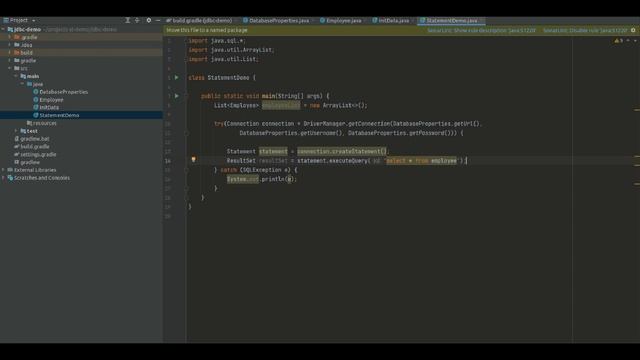Click the highlighted employeeList variable
Image resolution: width=640 pixels, height=360 pixels.
point(281,105)
